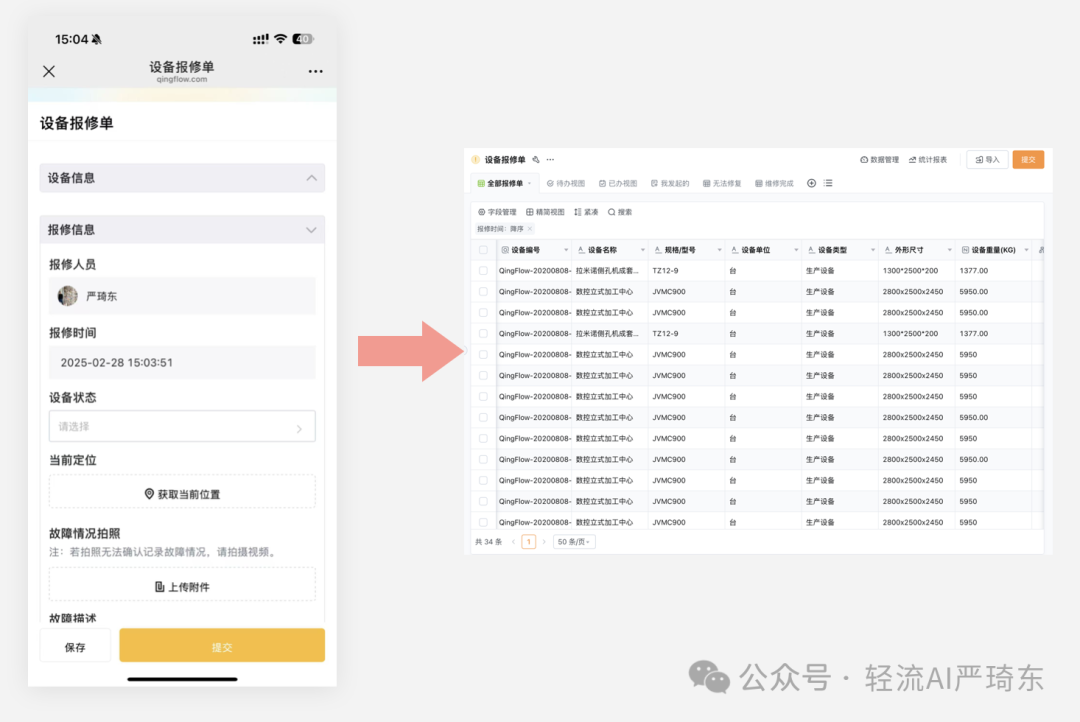Toggle 紧凑 row density
The height and width of the screenshot is (722, 1080).
coord(586,212)
